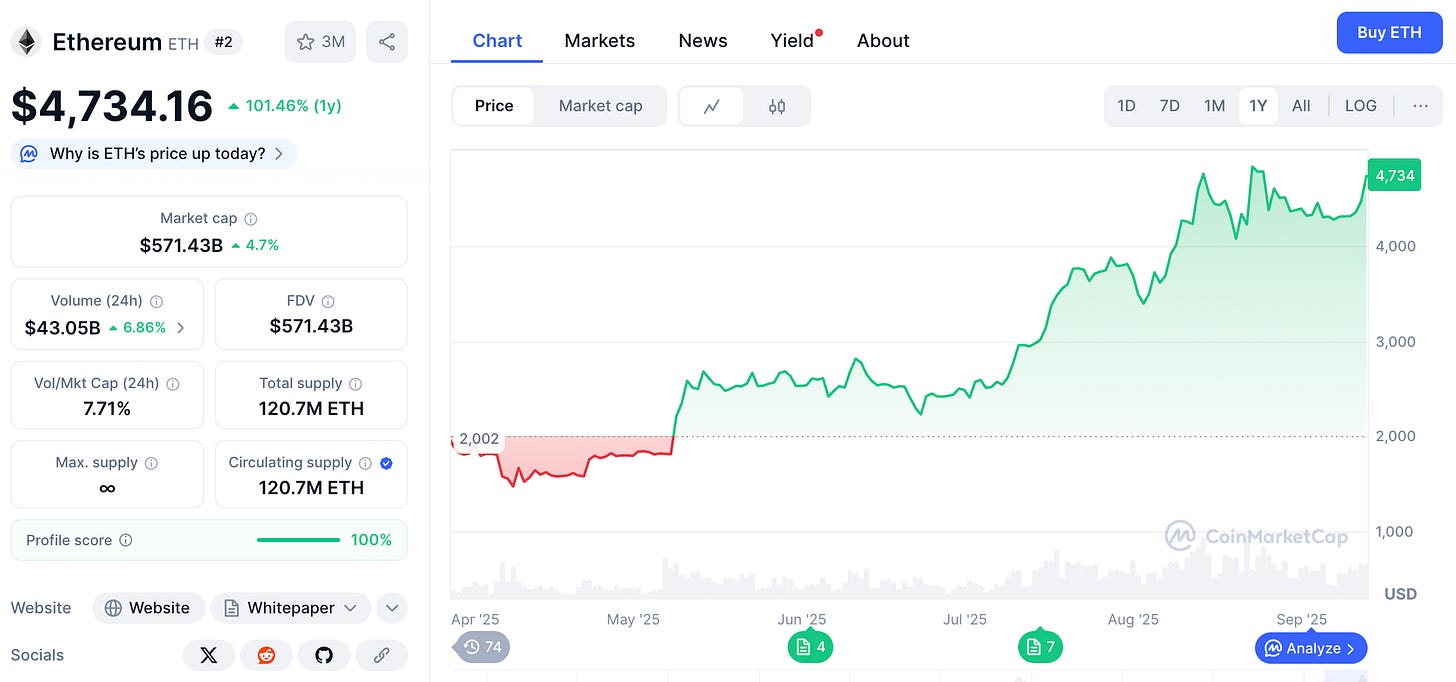Select the Price chart toggle
Viewport: 1456px width, 682px height.
pyautogui.click(x=494, y=106)
